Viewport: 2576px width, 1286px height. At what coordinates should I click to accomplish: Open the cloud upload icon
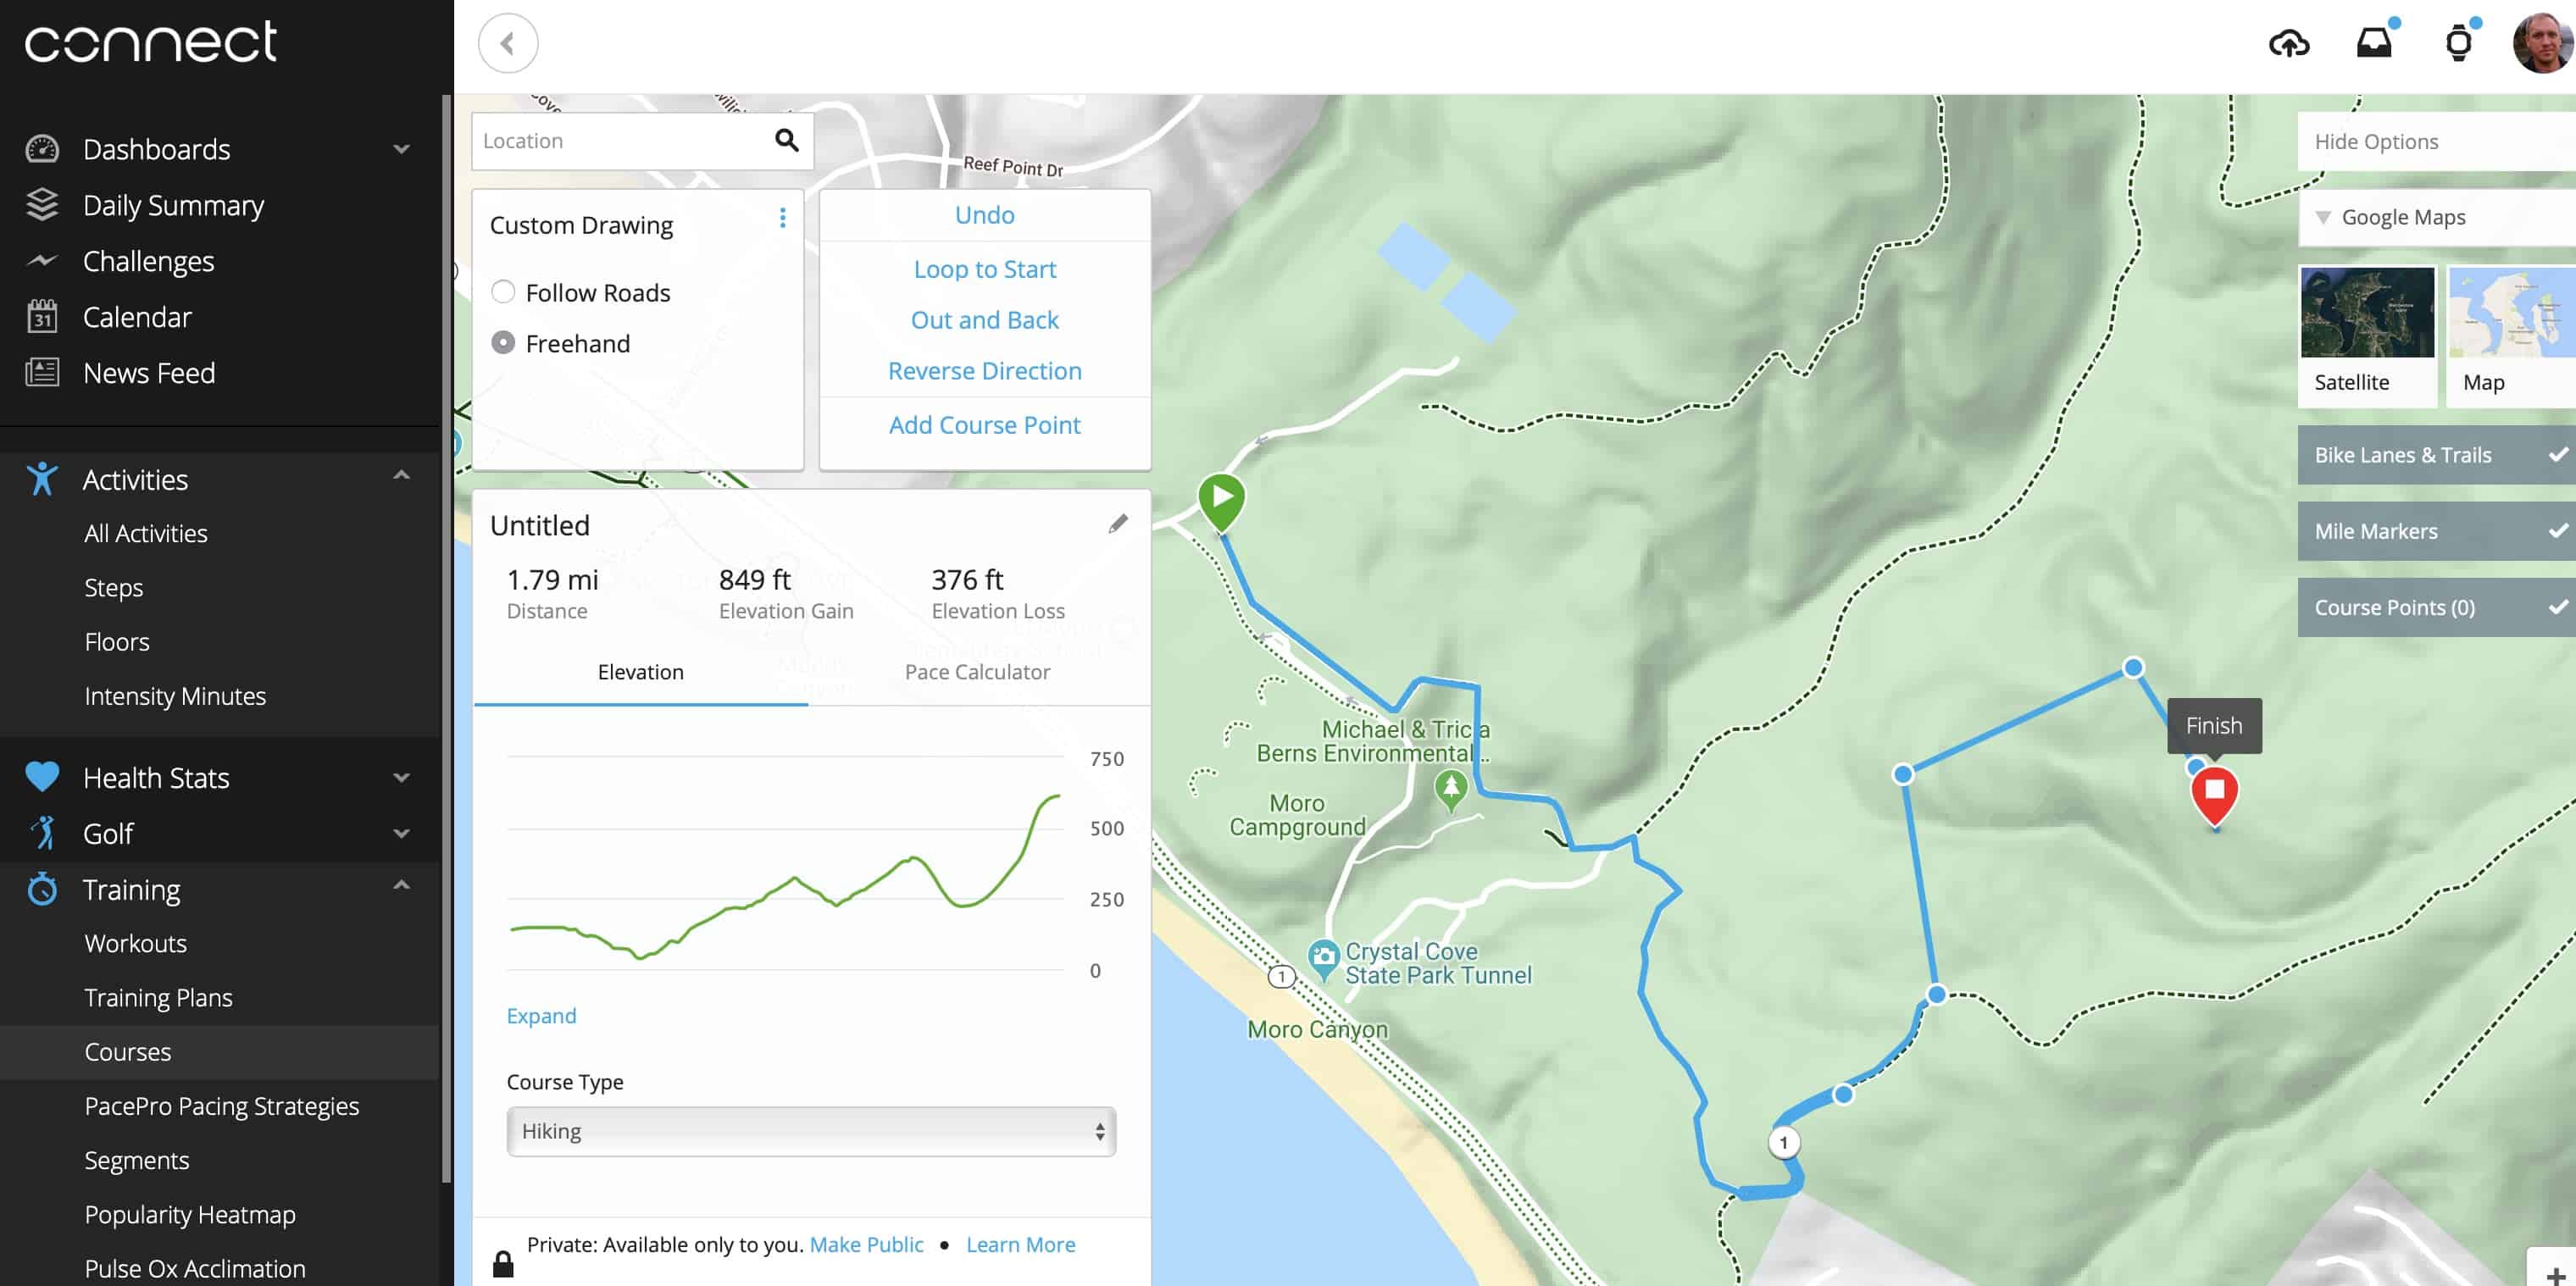(x=2288, y=43)
